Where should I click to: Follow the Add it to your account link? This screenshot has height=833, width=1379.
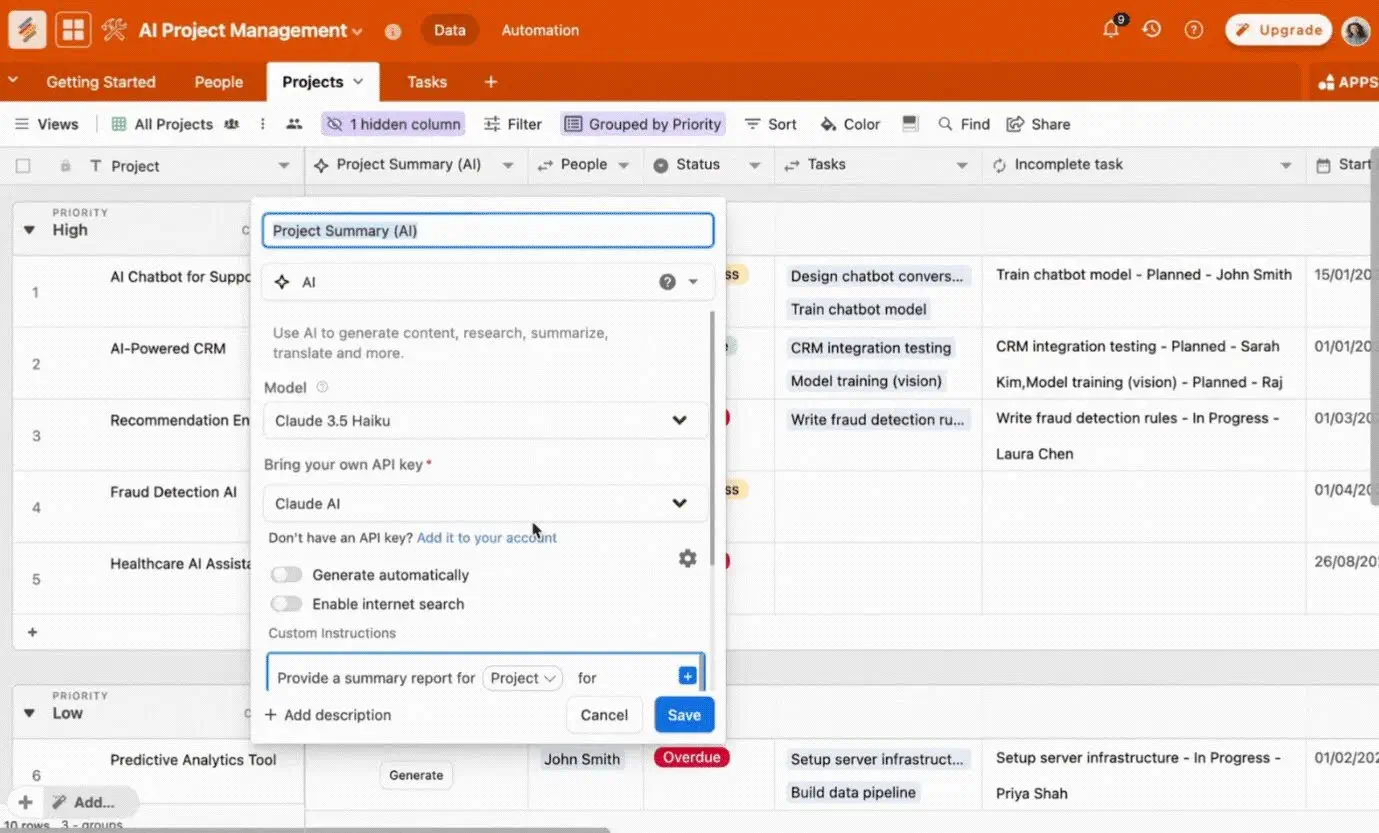point(486,538)
